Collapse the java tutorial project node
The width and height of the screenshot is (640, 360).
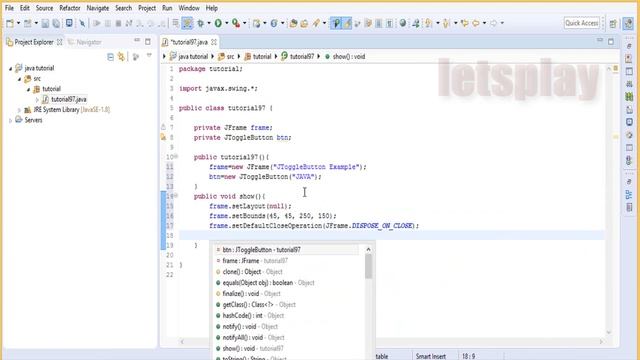(11, 69)
